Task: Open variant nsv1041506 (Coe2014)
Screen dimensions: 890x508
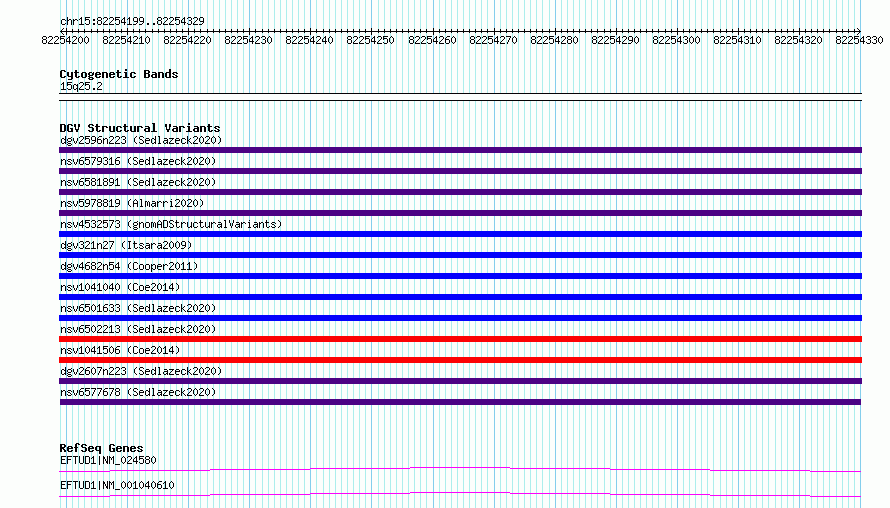Action: pos(120,350)
